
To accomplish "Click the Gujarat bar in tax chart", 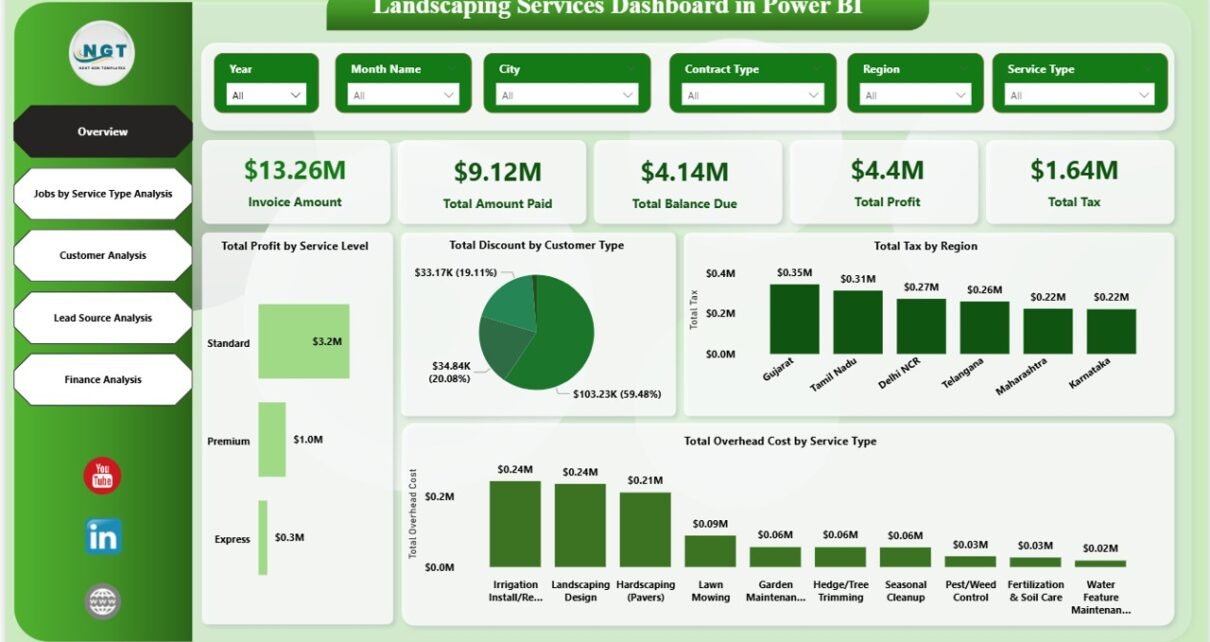I will pyautogui.click(x=794, y=318).
